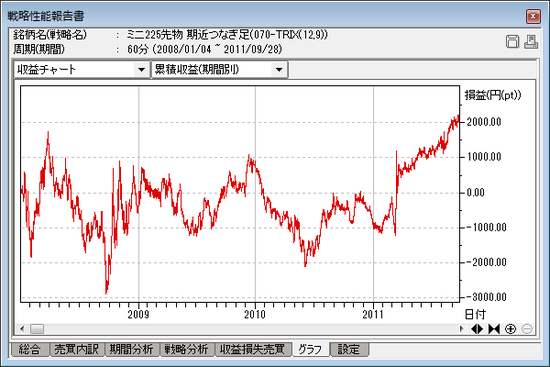Close the 戦略性能報告書 window
Image resolution: width=550 pixels, height=367 pixels.
(533, 16)
